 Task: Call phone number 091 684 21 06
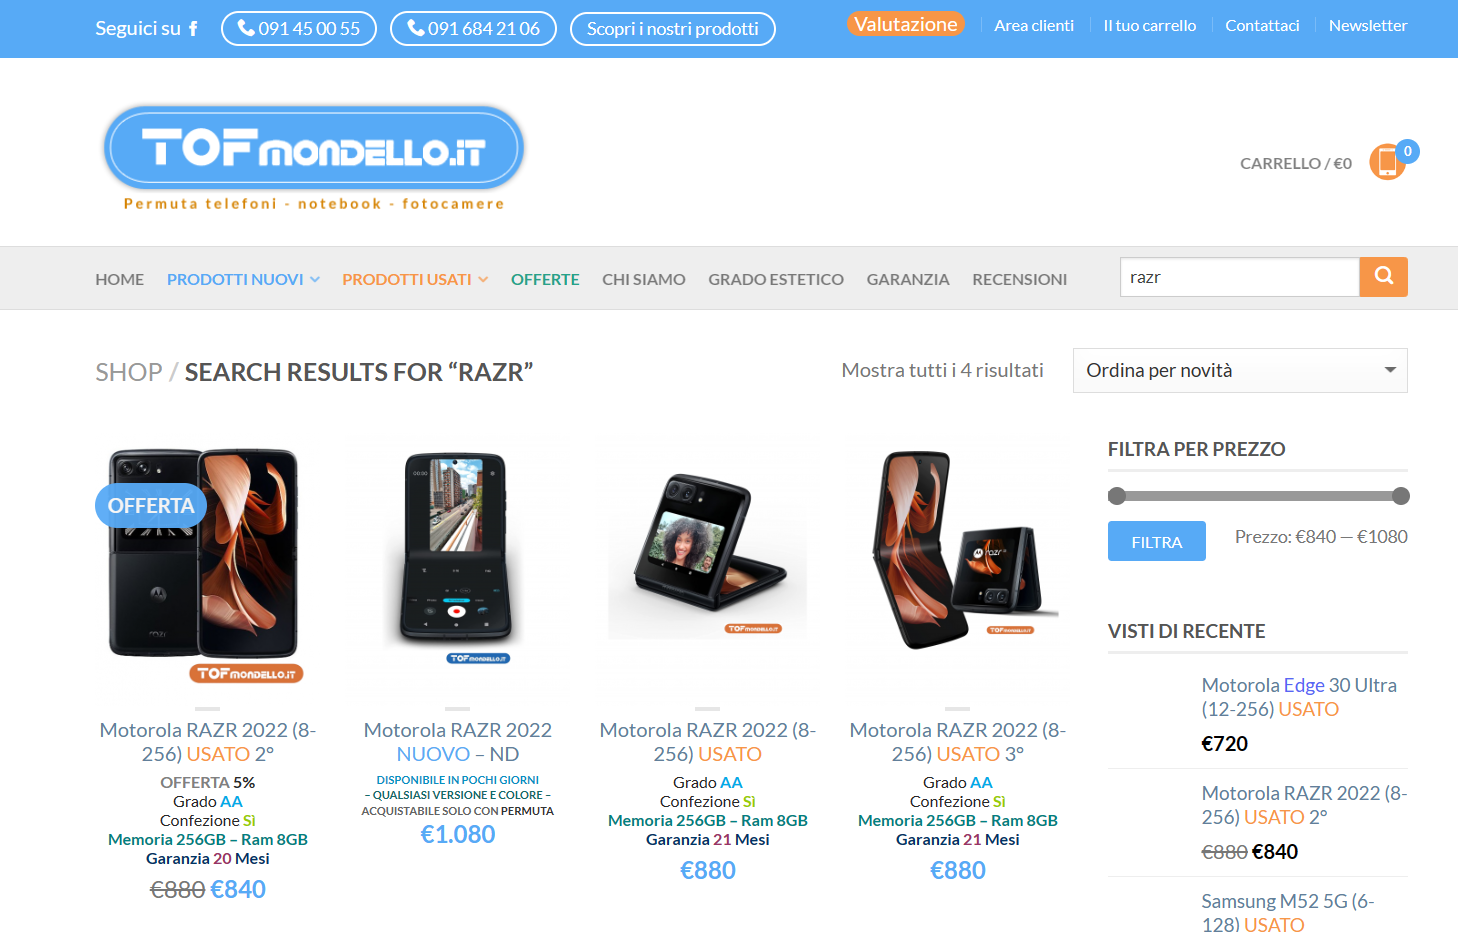pyautogui.click(x=473, y=29)
